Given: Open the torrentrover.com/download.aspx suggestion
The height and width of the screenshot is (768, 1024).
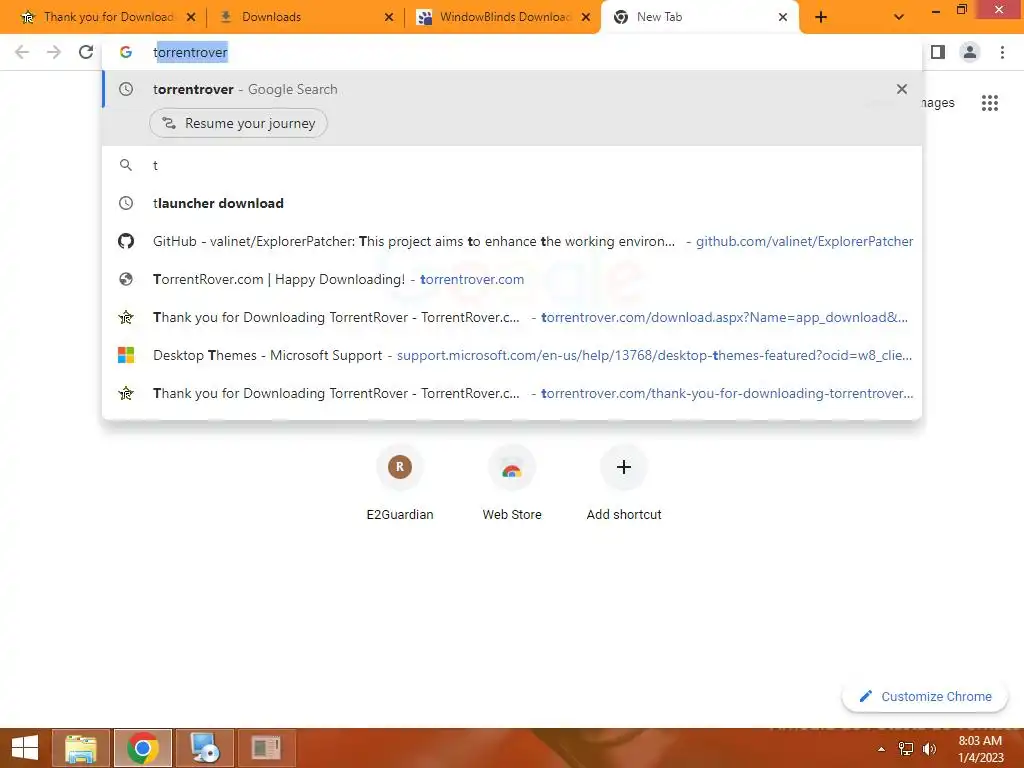Looking at the screenshot, I should pos(512,317).
